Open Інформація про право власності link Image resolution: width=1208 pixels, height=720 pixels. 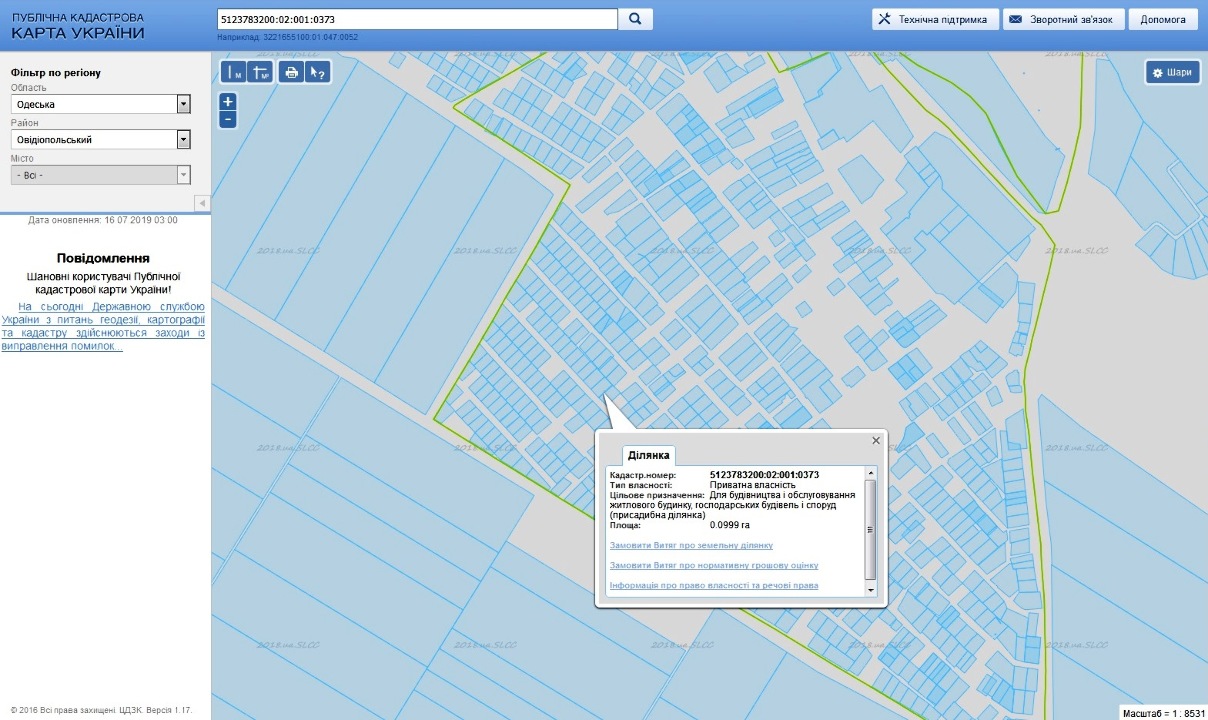714,585
